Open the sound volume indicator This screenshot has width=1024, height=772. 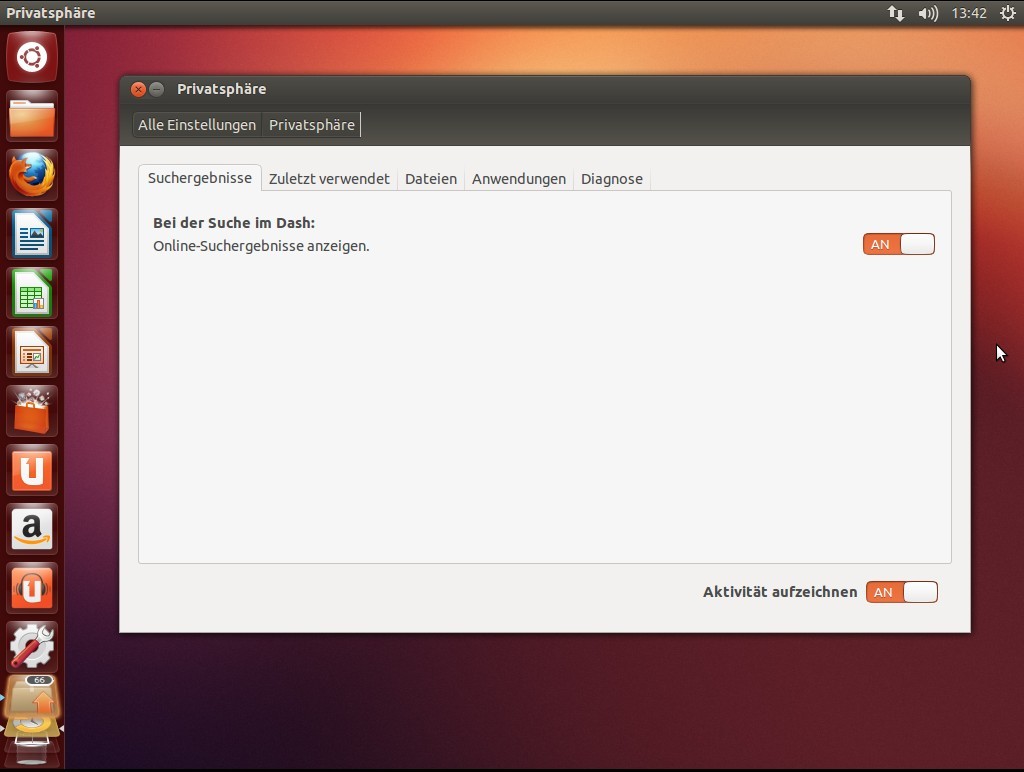(x=928, y=13)
